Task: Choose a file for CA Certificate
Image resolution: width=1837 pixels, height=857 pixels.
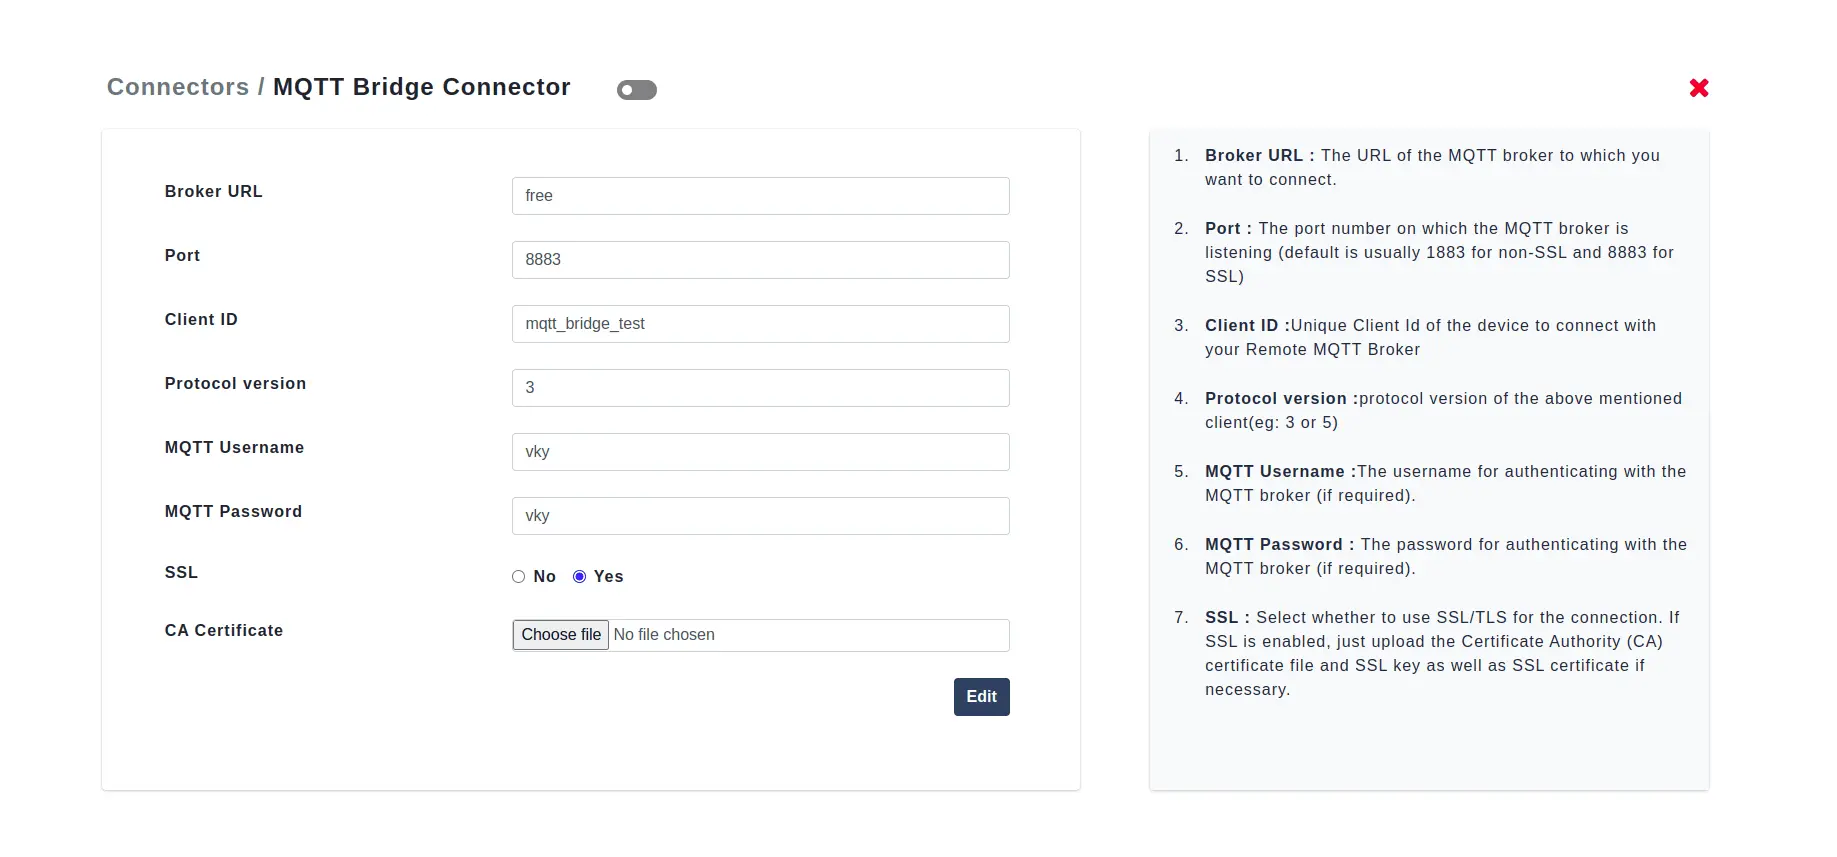Action: (561, 635)
